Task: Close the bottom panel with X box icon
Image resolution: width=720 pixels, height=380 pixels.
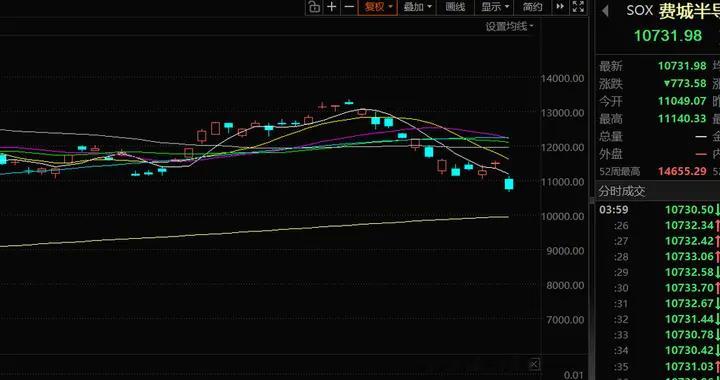Action: tap(534, 364)
